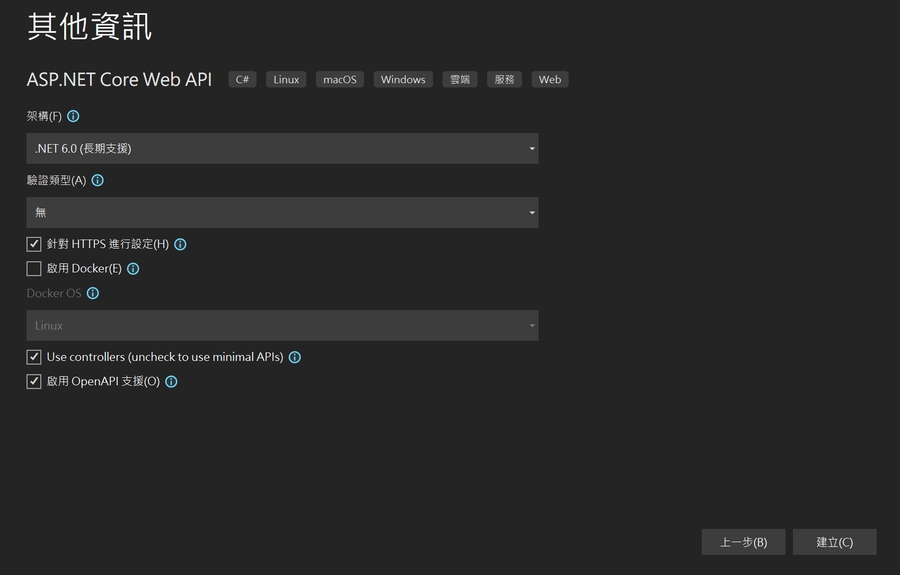This screenshot has width=900, height=575.
Task: Click the Windows tag label
Action: (x=403, y=80)
